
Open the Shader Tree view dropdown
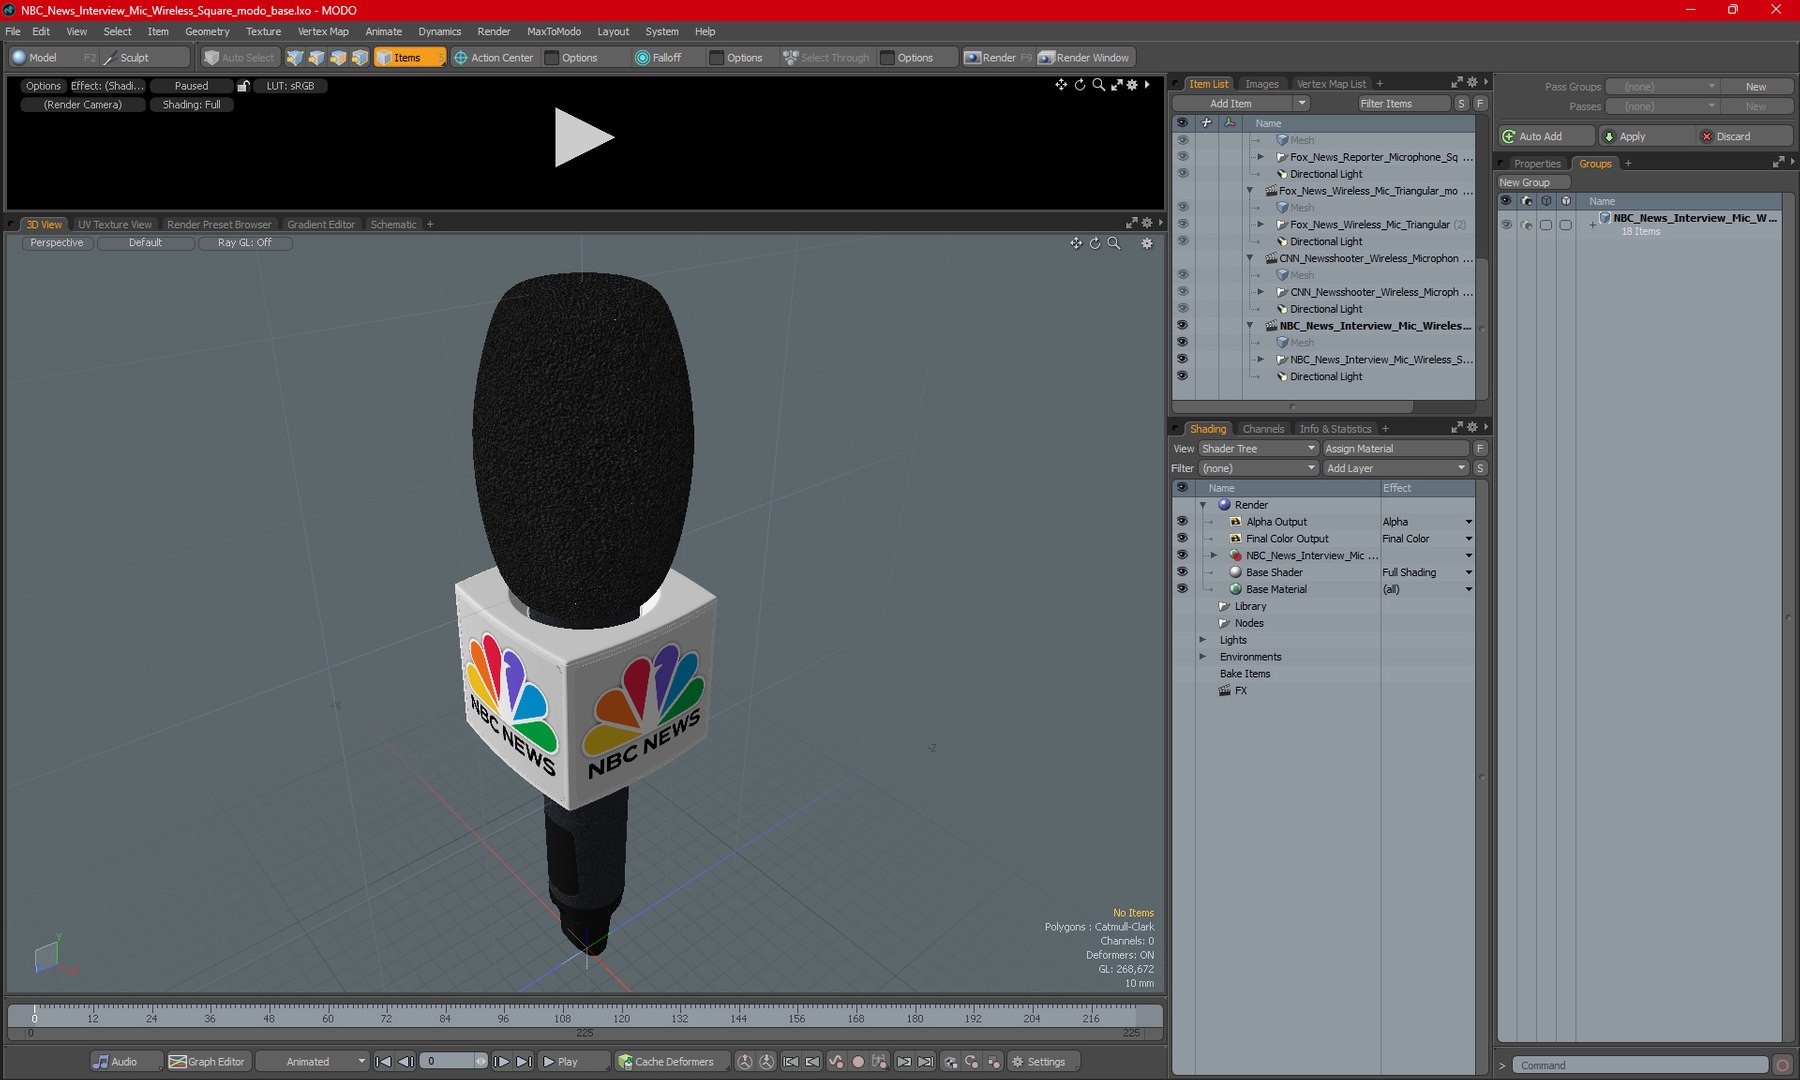(1258, 449)
